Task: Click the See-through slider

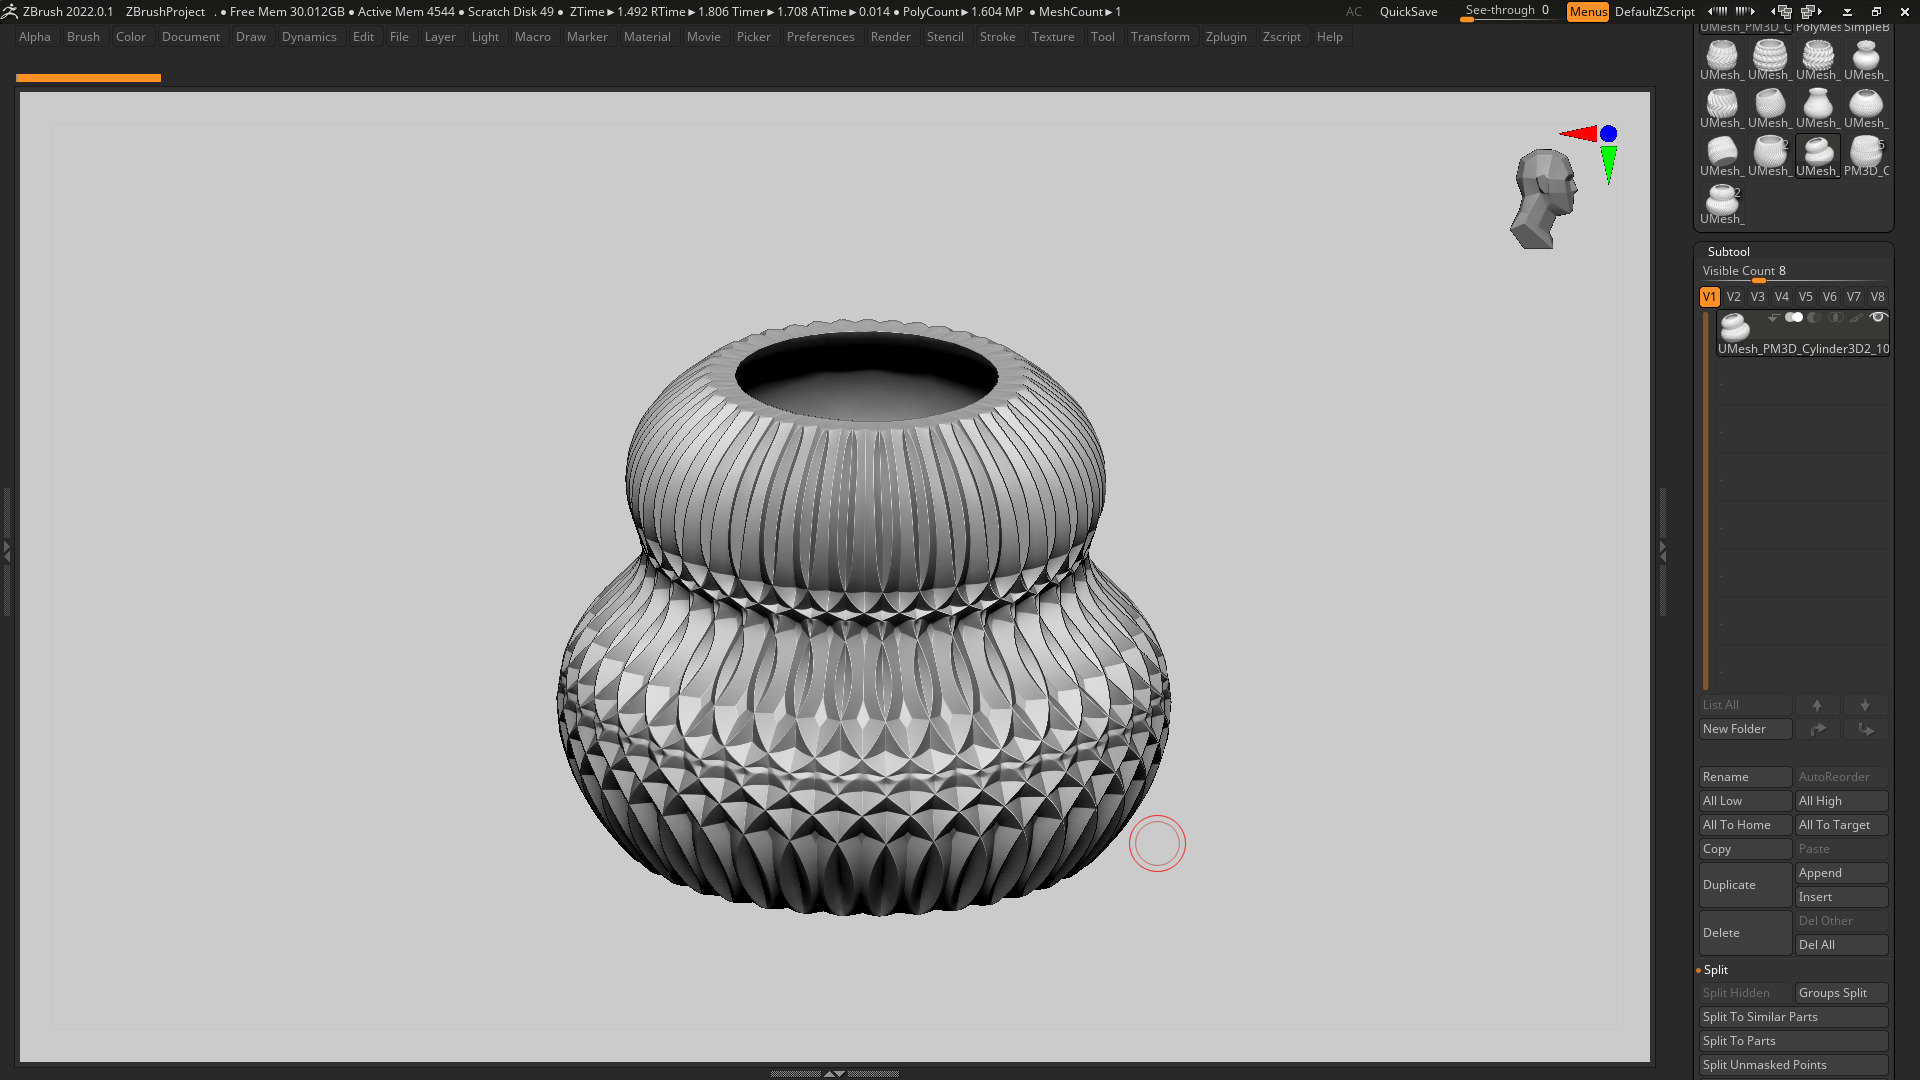Action: (x=1507, y=12)
